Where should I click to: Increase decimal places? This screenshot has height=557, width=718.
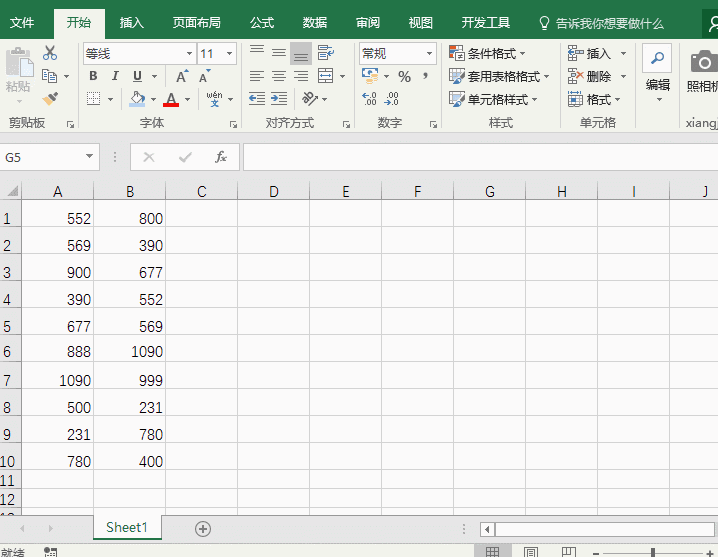click(x=369, y=98)
